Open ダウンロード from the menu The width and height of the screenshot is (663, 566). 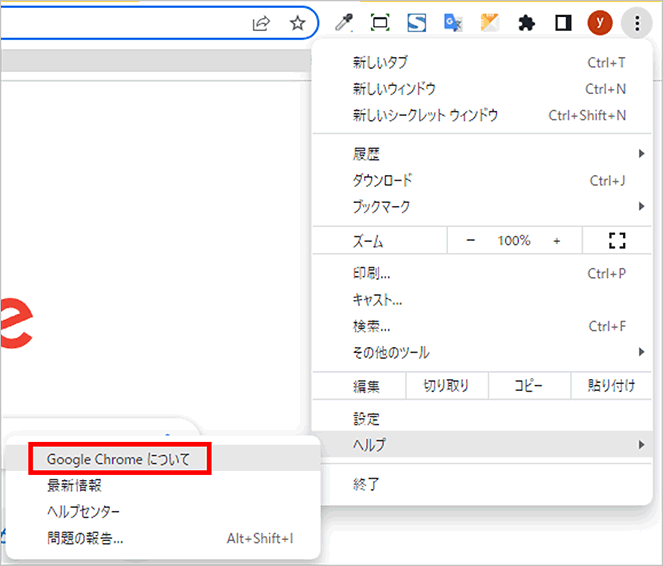482,180
